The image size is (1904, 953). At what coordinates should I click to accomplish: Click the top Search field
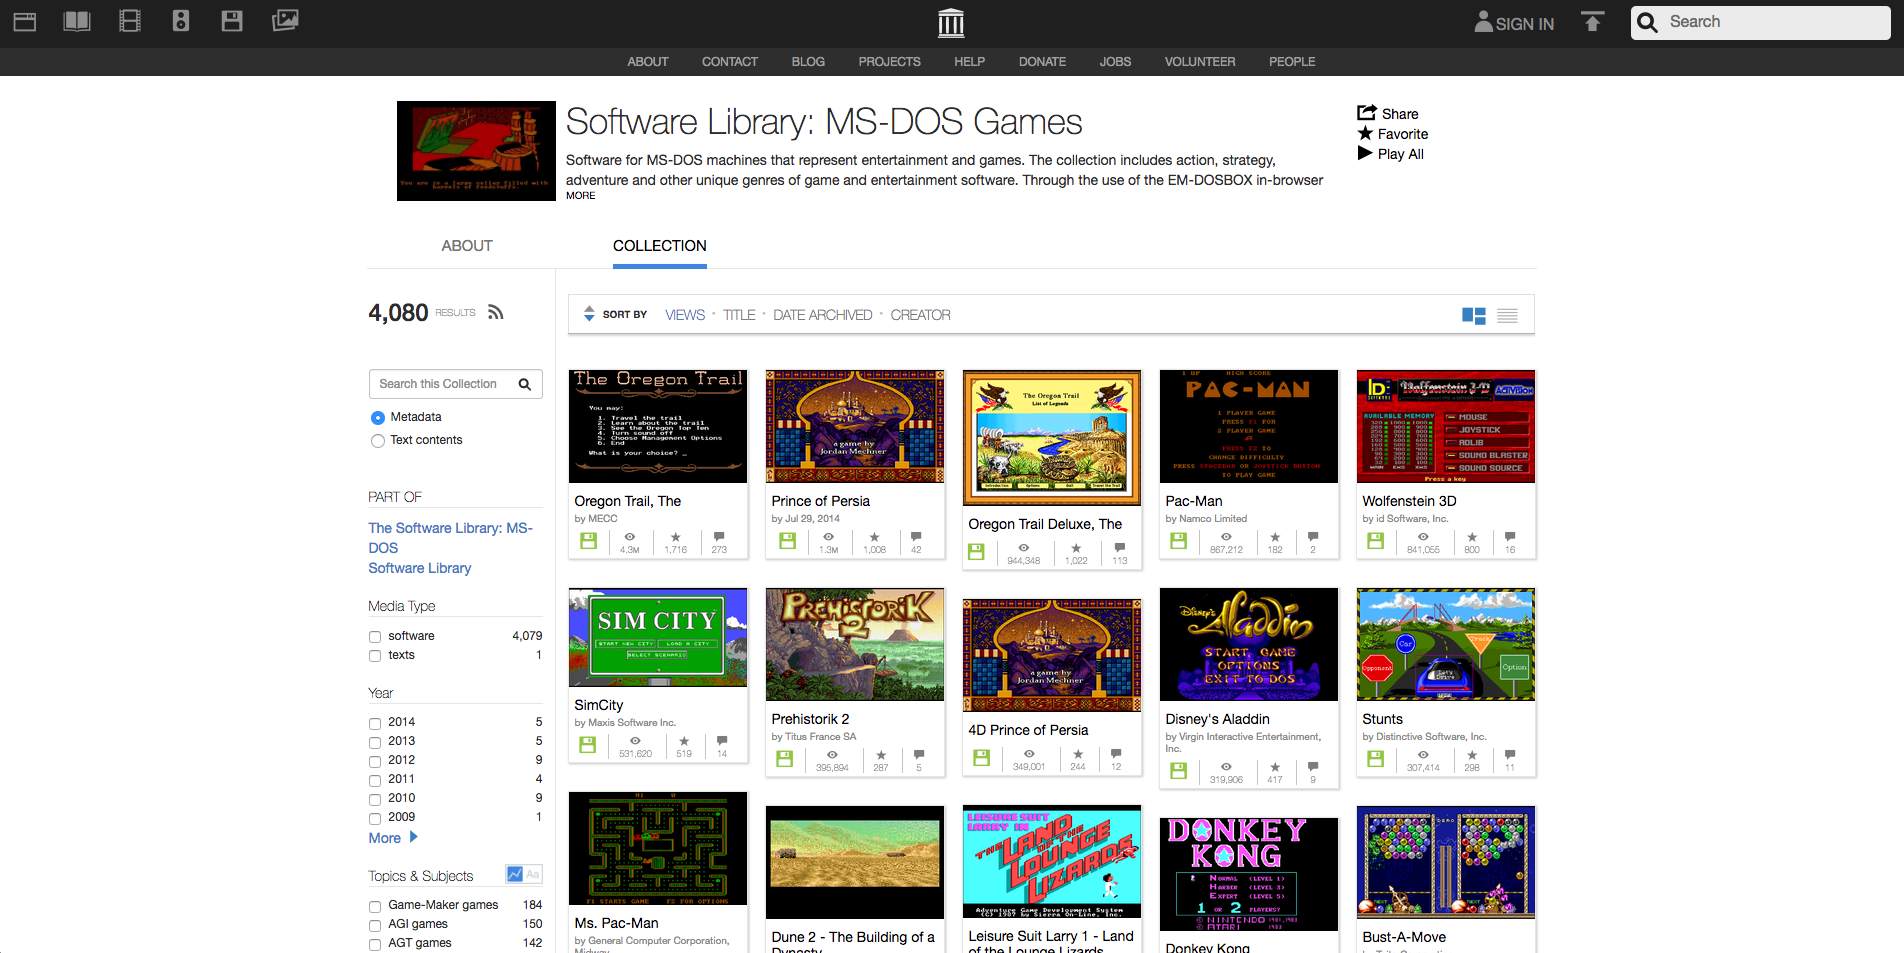point(1761,22)
